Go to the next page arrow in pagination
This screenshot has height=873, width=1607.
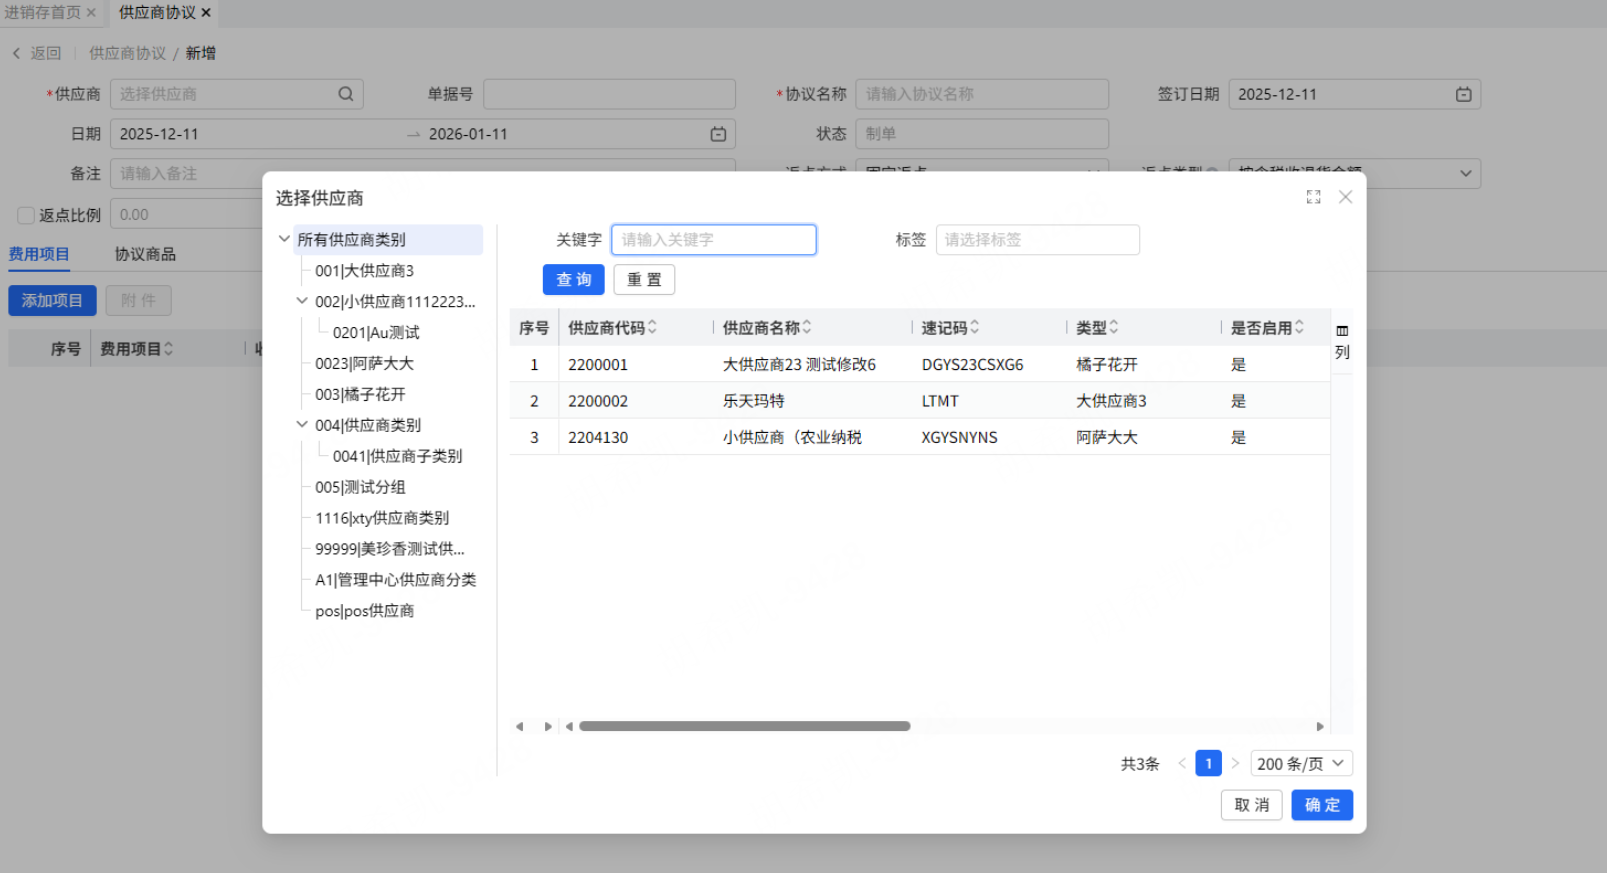click(x=1235, y=764)
